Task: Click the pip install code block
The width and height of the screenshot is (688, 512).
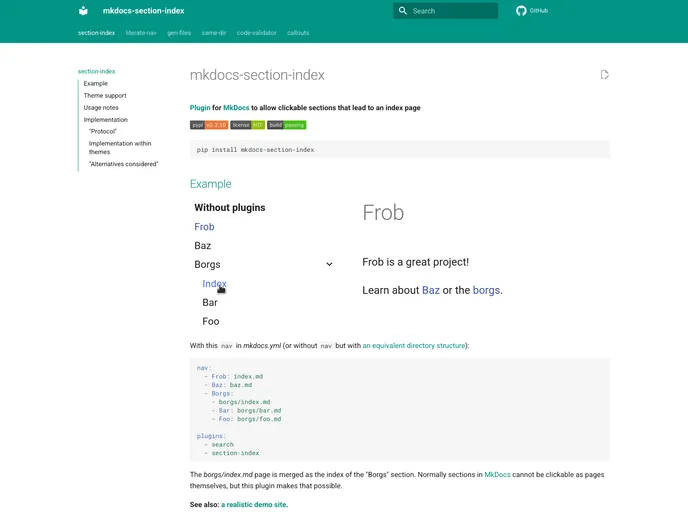Action: coord(400,150)
